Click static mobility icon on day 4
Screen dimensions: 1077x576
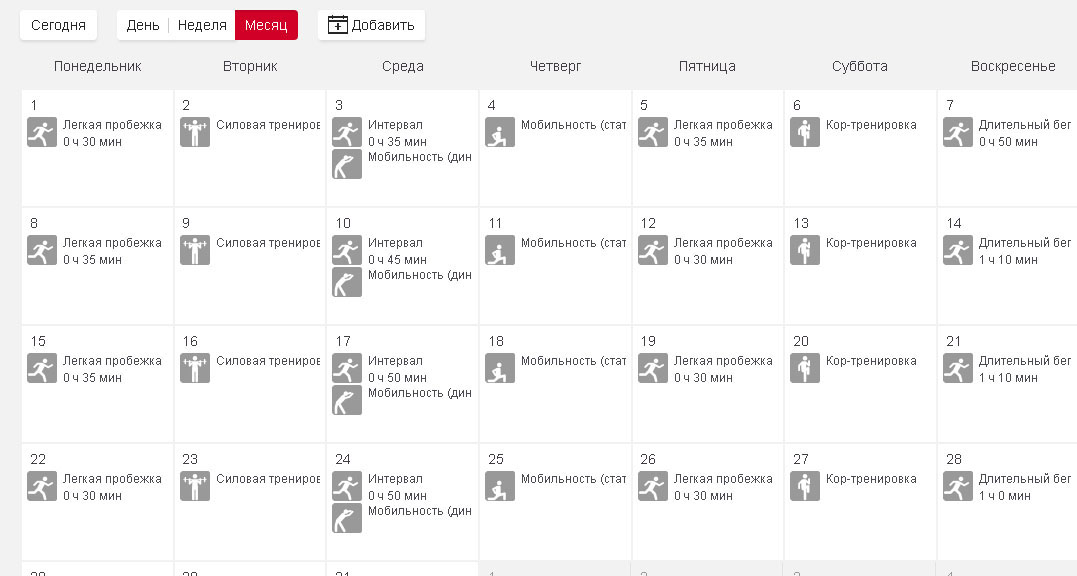pyautogui.click(x=500, y=133)
